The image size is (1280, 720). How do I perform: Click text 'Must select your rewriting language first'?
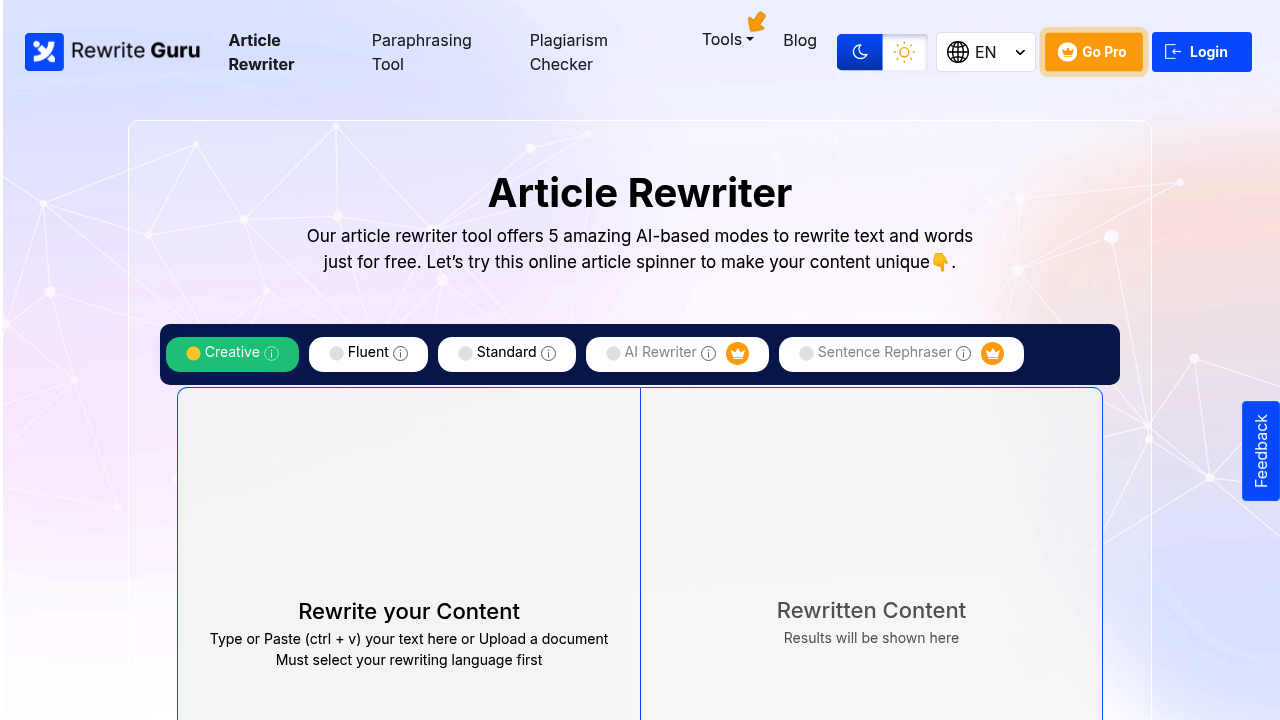point(409,660)
